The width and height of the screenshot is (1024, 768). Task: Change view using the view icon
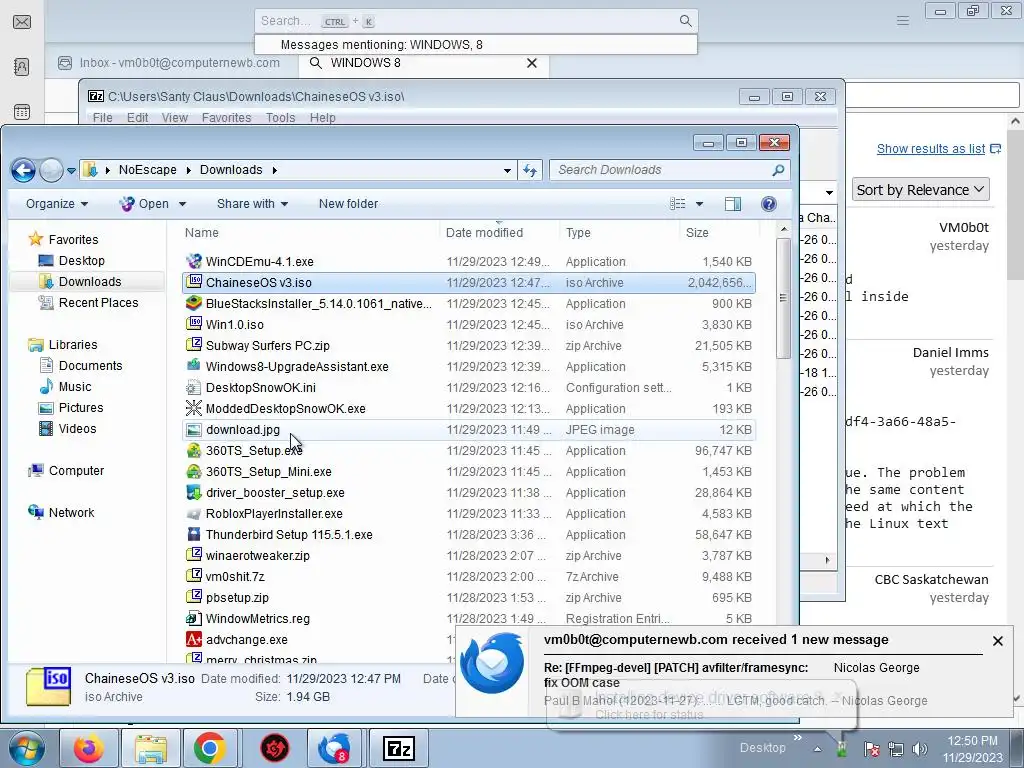(678, 204)
